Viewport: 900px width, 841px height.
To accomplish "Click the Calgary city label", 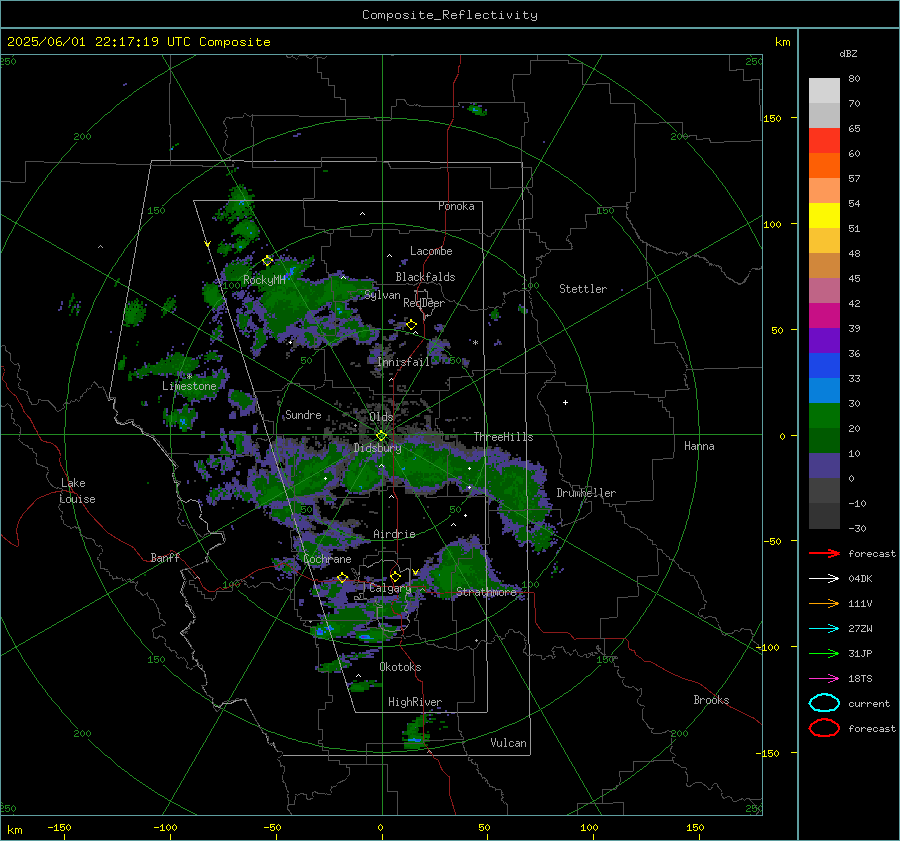I will pos(390,588).
